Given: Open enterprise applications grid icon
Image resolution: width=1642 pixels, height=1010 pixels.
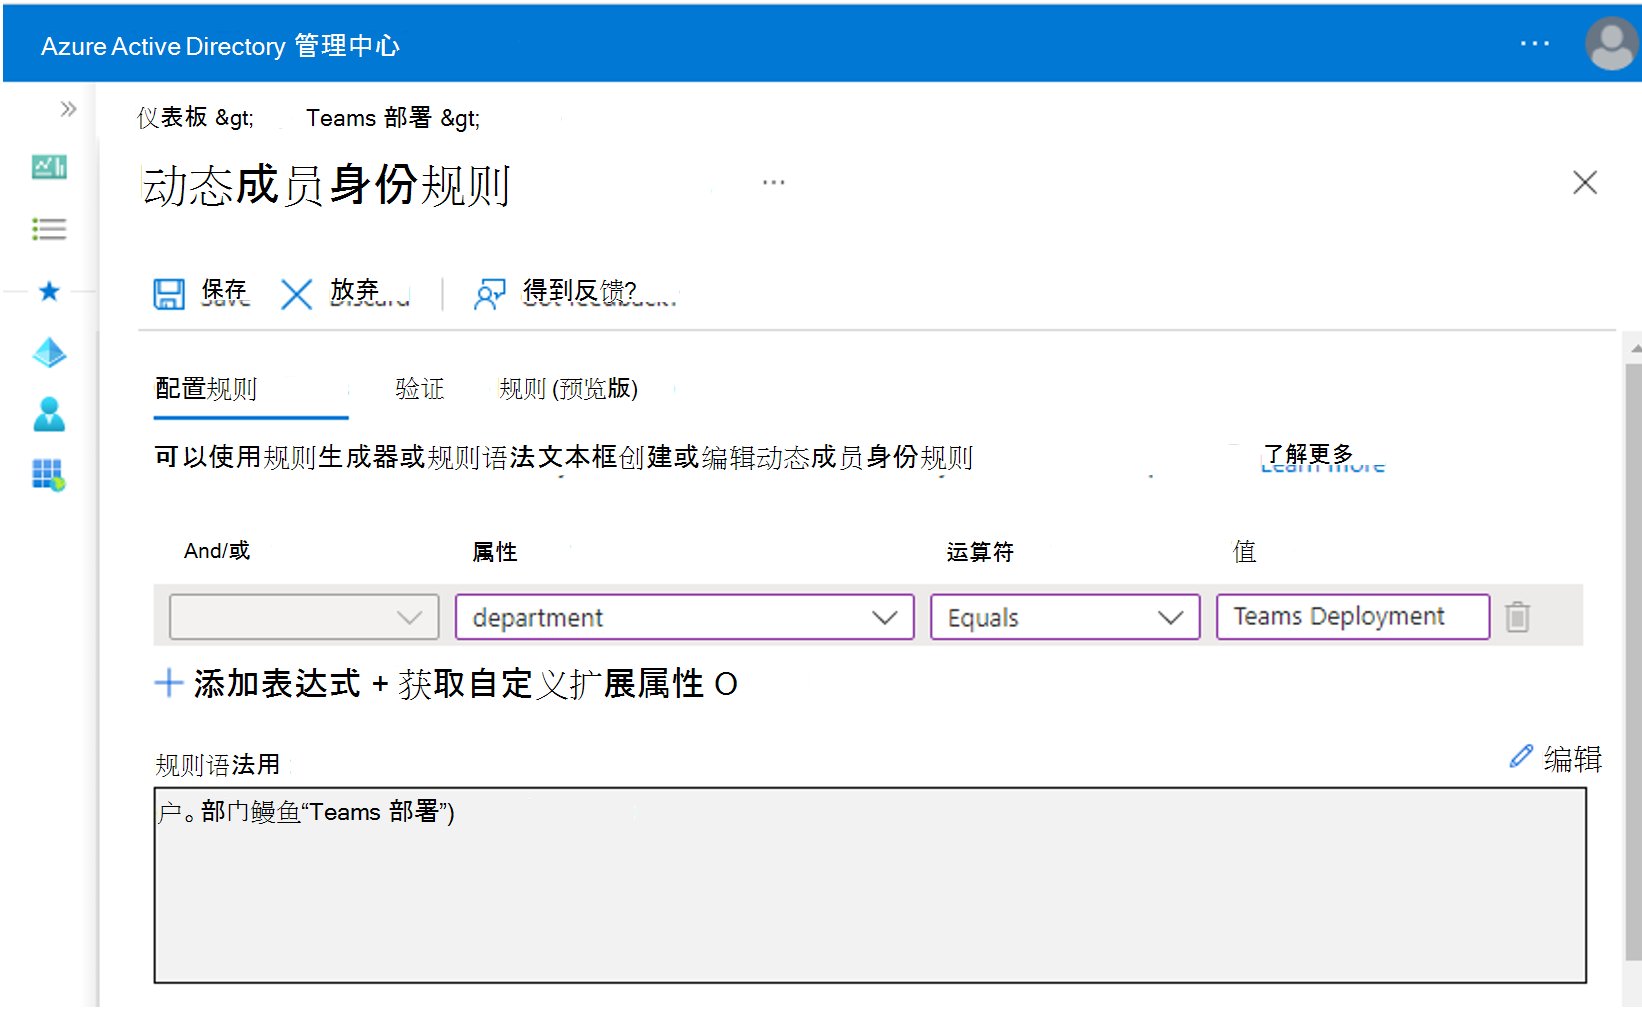Looking at the screenshot, I should (x=49, y=475).
